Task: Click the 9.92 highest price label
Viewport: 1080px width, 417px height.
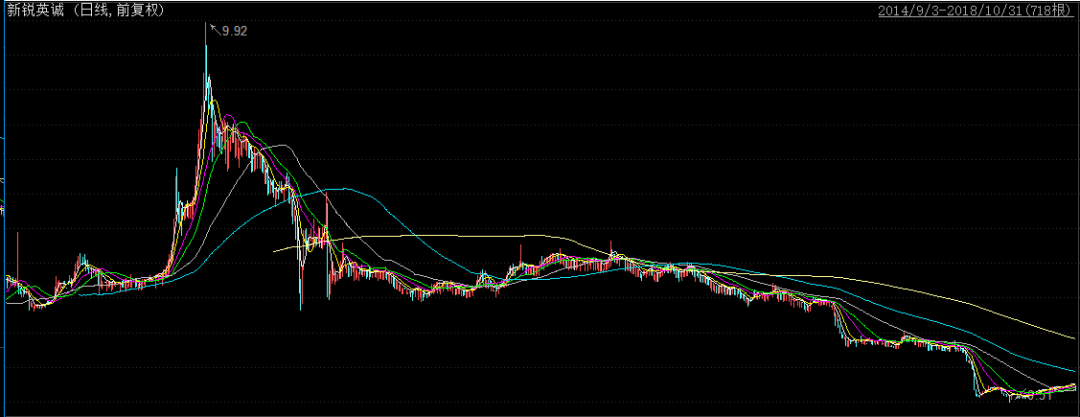Action: pyautogui.click(x=235, y=31)
